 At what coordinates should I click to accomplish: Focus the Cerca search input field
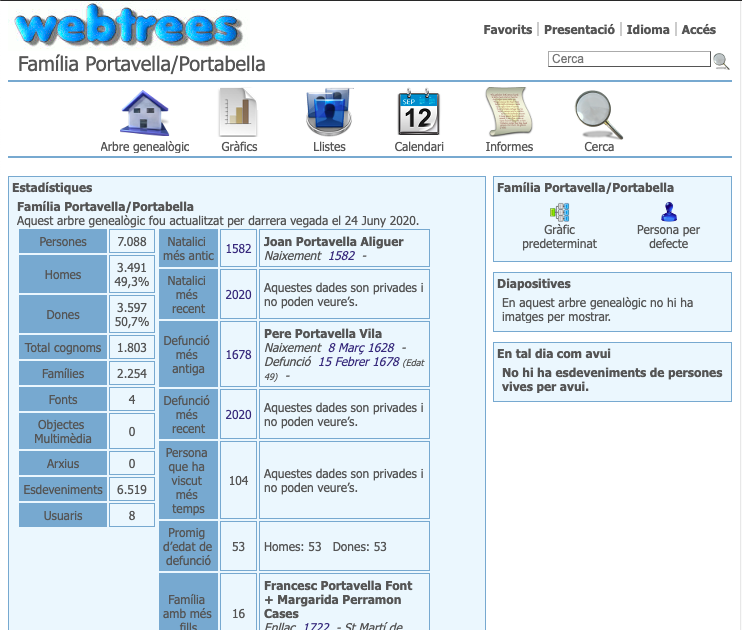[628, 59]
